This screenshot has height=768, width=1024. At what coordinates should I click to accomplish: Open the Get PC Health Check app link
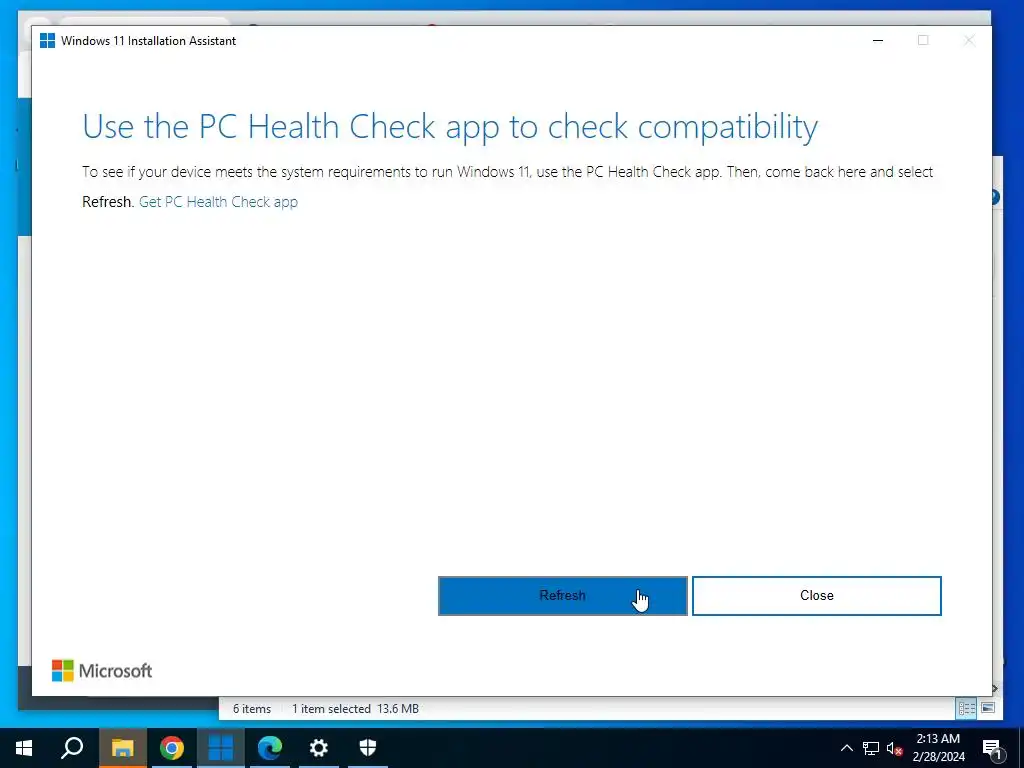tap(218, 202)
